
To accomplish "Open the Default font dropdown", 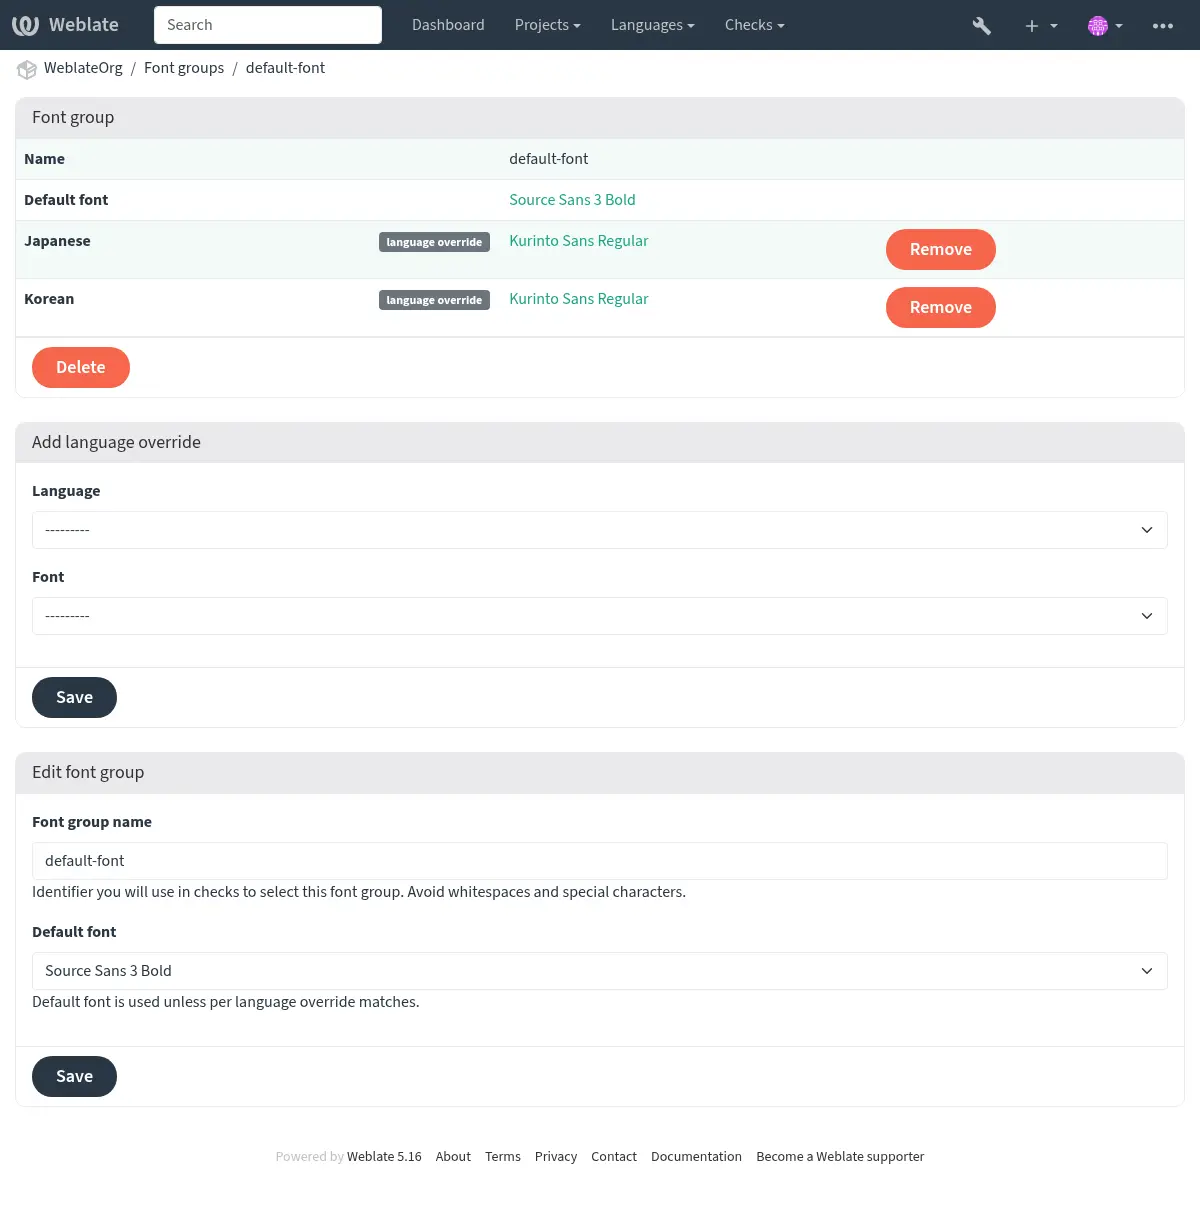I will click(x=599, y=971).
